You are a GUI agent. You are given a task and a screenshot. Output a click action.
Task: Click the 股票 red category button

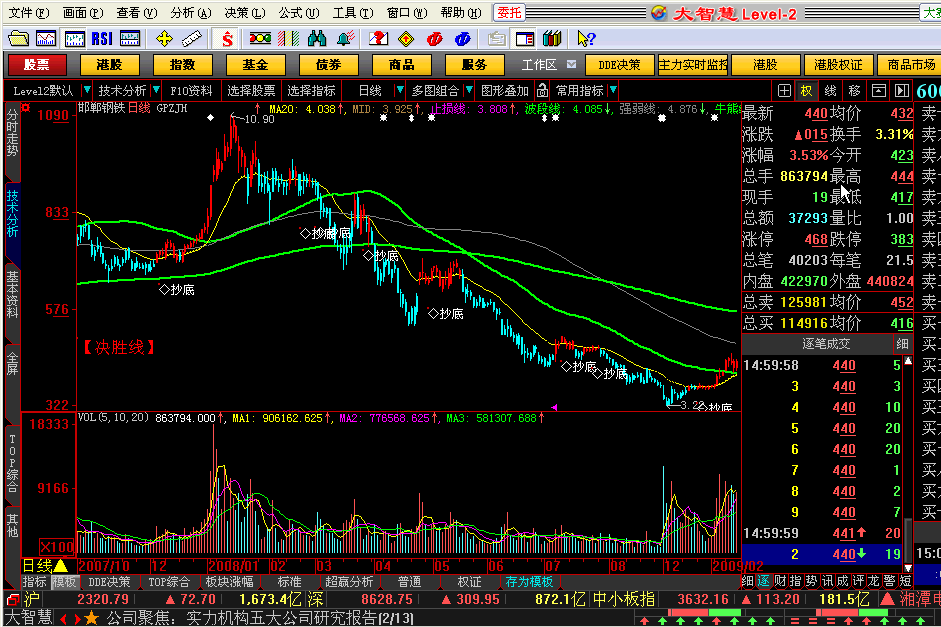tap(36, 64)
